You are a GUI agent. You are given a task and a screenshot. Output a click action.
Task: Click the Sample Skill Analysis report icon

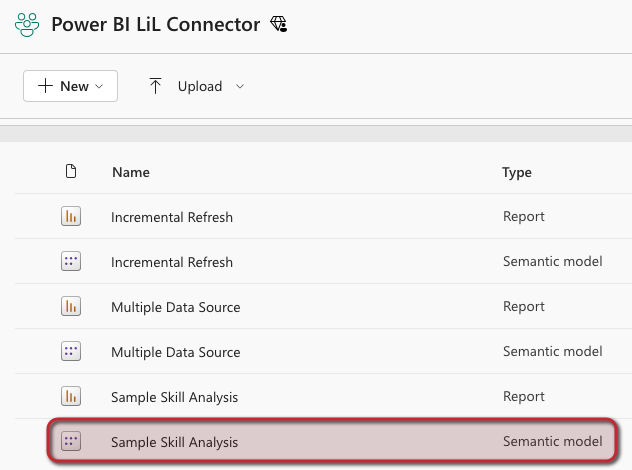tap(71, 396)
